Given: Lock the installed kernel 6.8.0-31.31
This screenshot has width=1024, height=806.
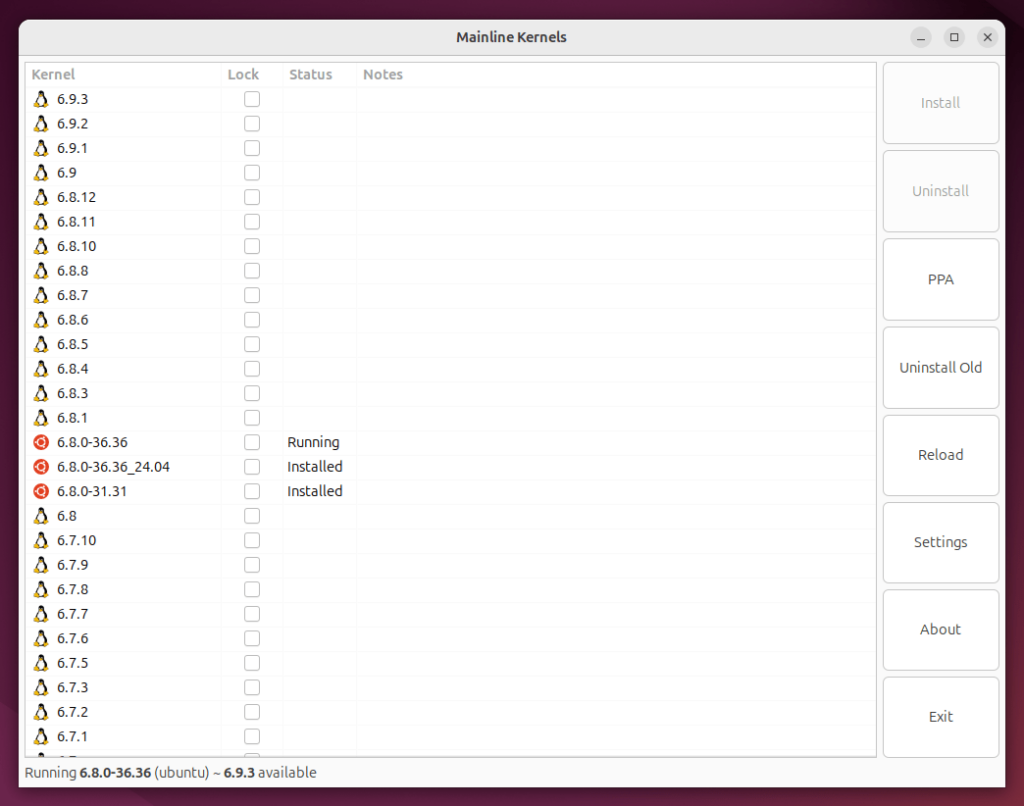Looking at the screenshot, I should click(x=252, y=491).
